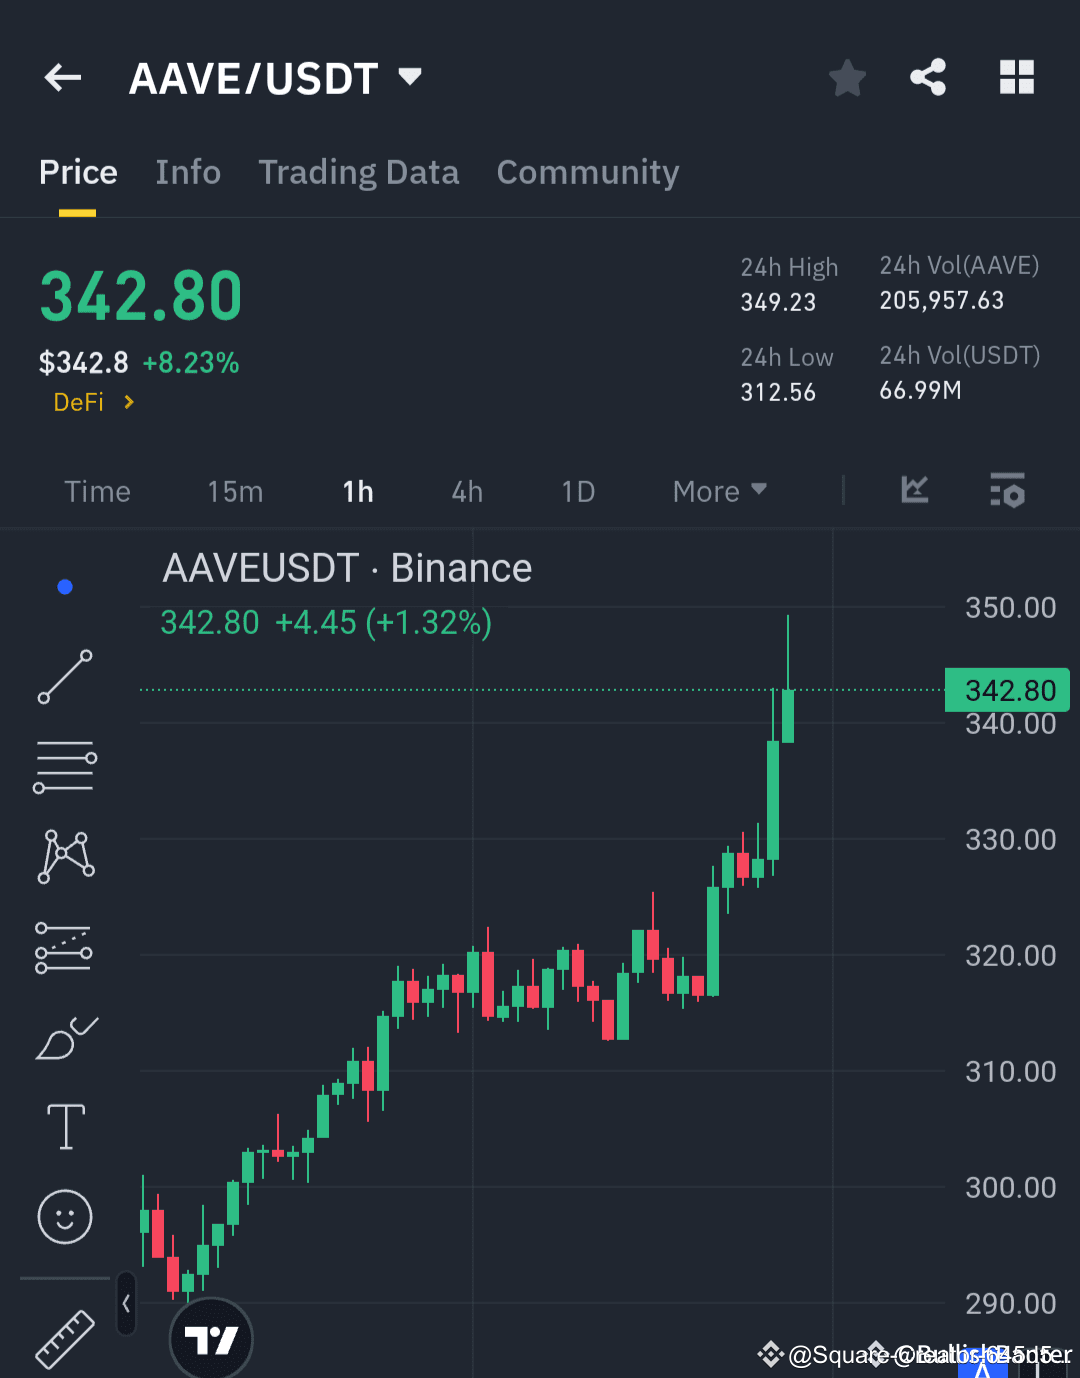Select the XABCD pattern drawing tool
This screenshot has width=1080, height=1378.
64,855
